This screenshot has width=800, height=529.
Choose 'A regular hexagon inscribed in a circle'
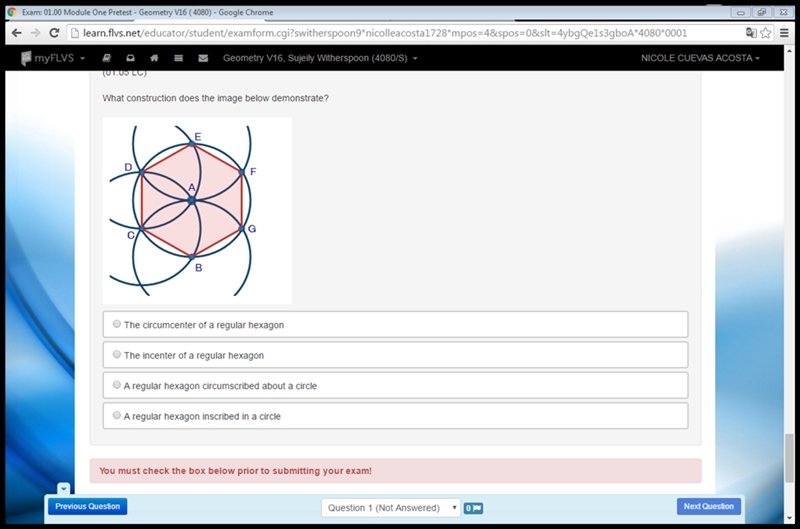pos(395,416)
